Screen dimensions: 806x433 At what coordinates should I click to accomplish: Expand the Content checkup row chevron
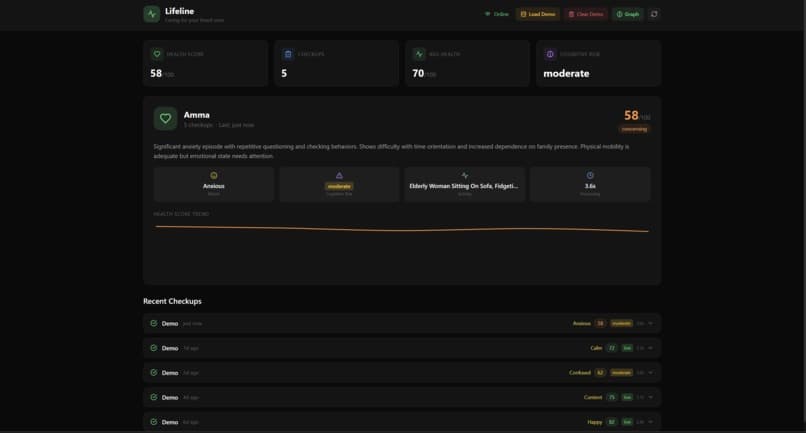point(650,398)
